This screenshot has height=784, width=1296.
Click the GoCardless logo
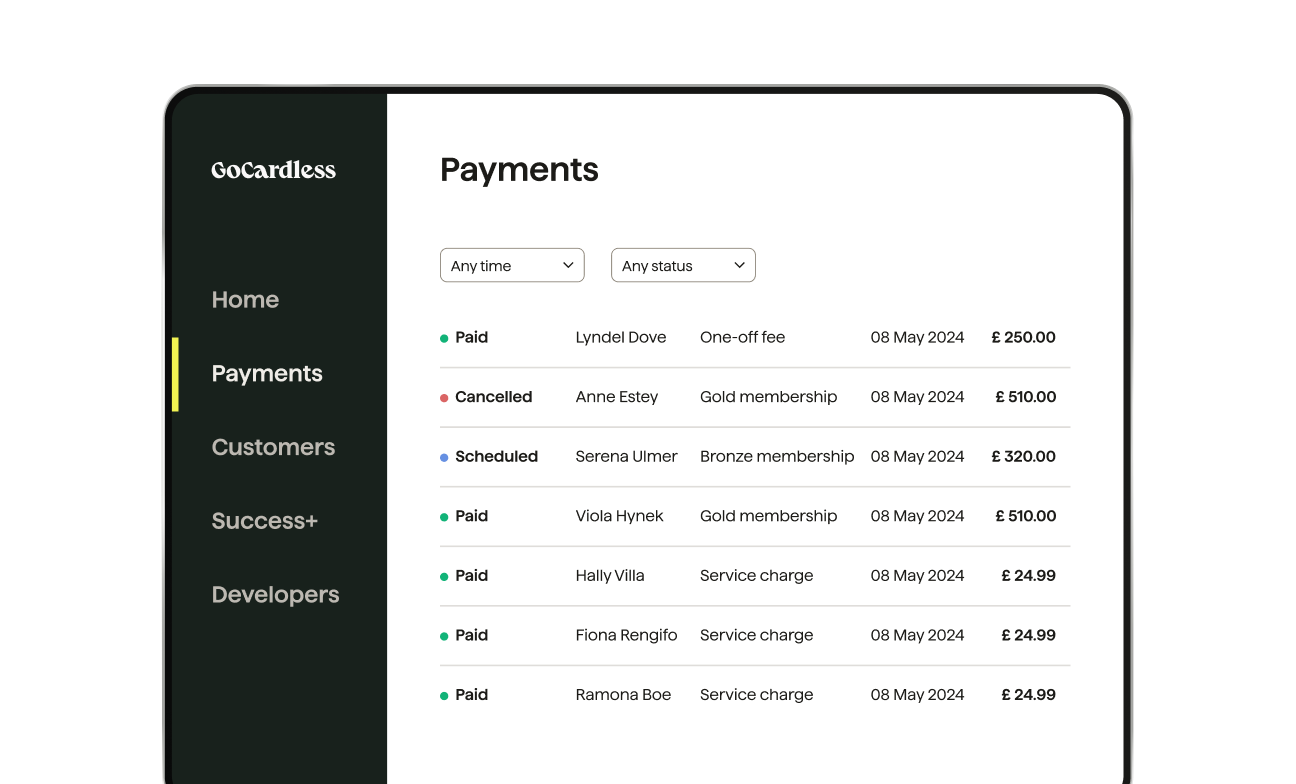[x=273, y=170]
